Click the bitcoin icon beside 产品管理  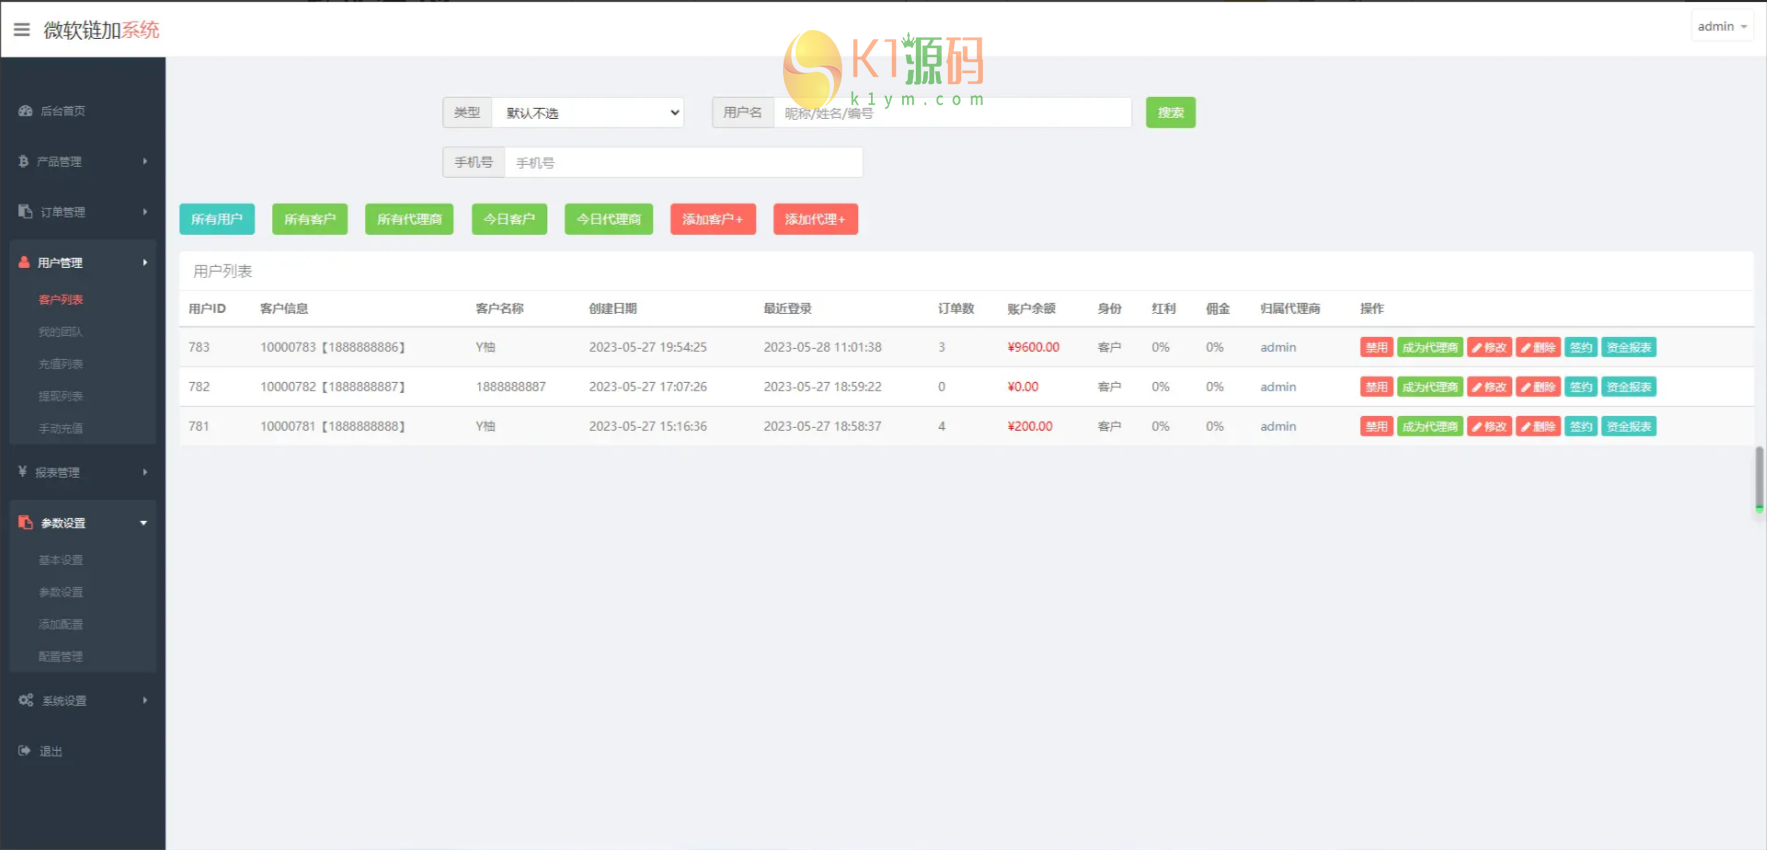24,161
